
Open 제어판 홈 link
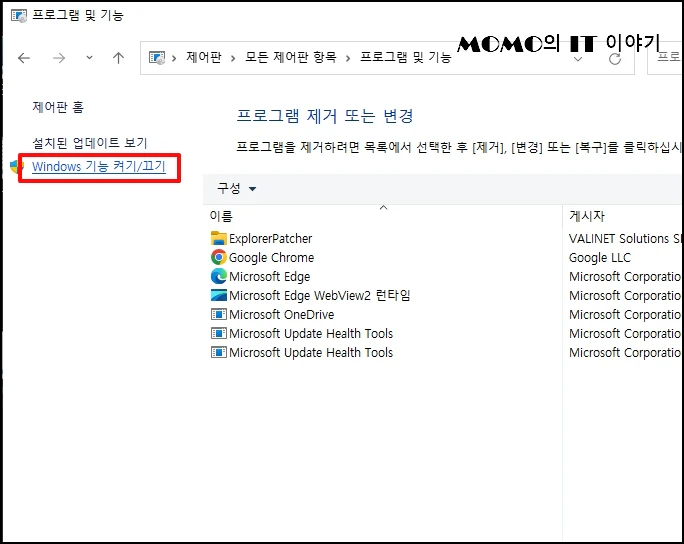(x=58, y=107)
